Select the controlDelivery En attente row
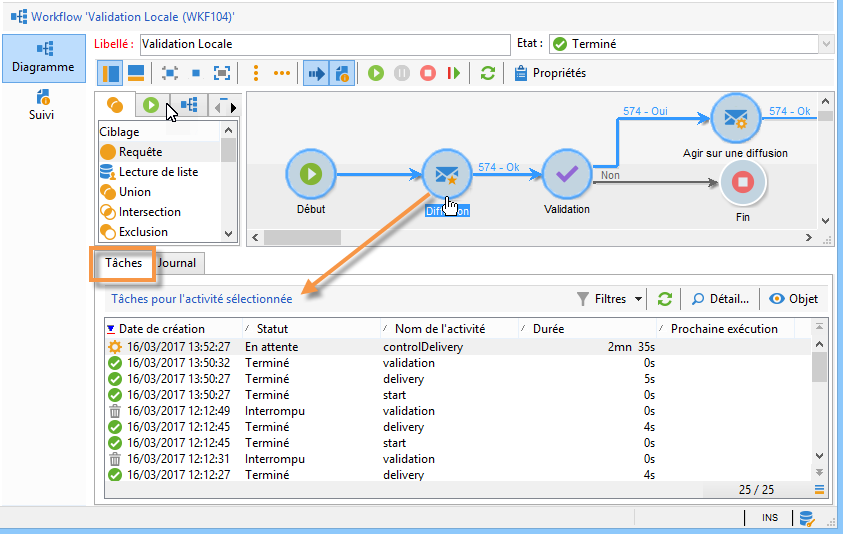Image resolution: width=852 pixels, height=546 pixels. coord(458,347)
